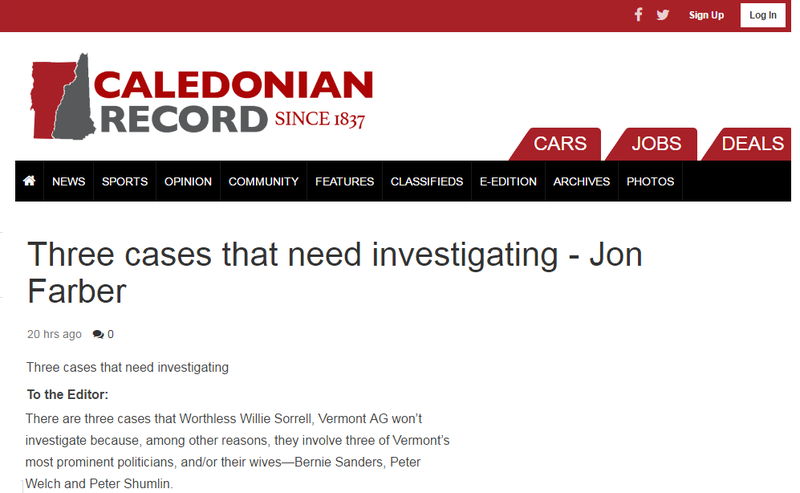The height and width of the screenshot is (493, 800).
Task: Open Classifieds in the navigation bar
Action: [427, 181]
